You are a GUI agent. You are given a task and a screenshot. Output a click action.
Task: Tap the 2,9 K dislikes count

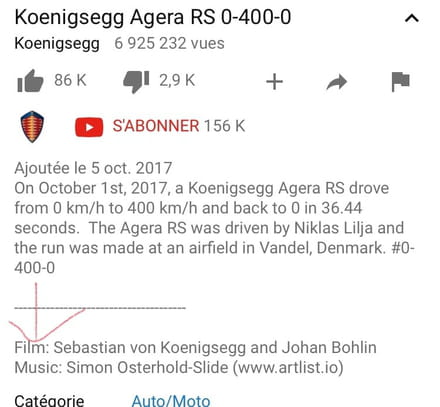point(177,80)
